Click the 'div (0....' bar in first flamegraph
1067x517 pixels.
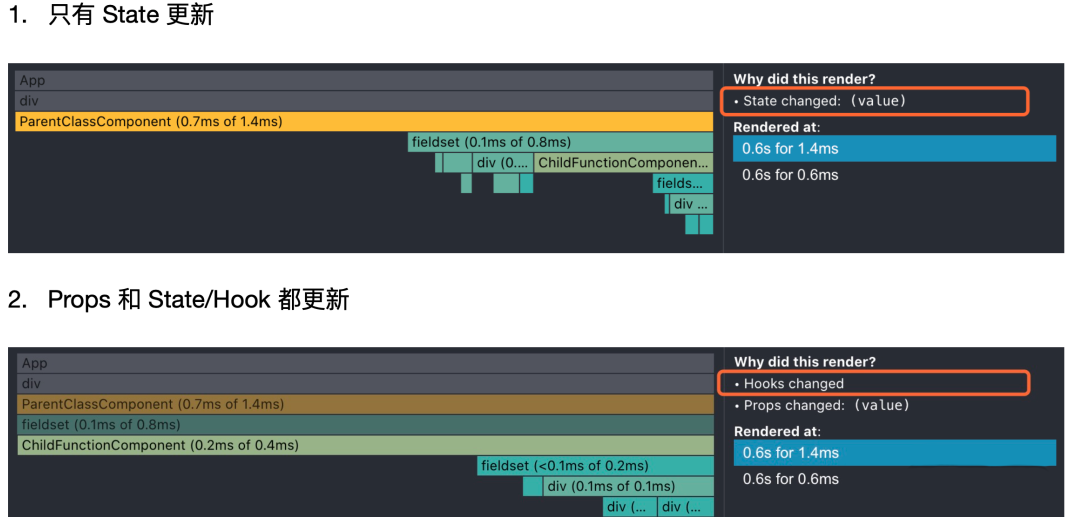coord(502,163)
